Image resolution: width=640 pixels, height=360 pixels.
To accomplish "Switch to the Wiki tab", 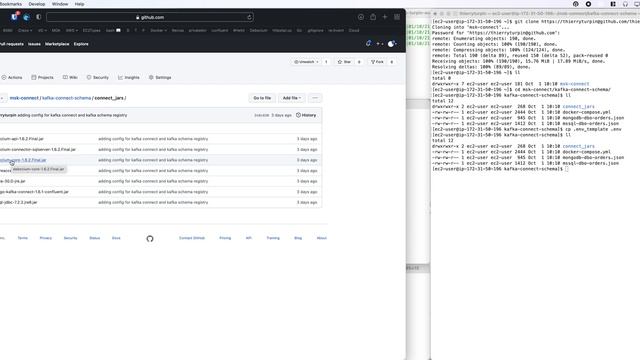I will coord(70,77).
